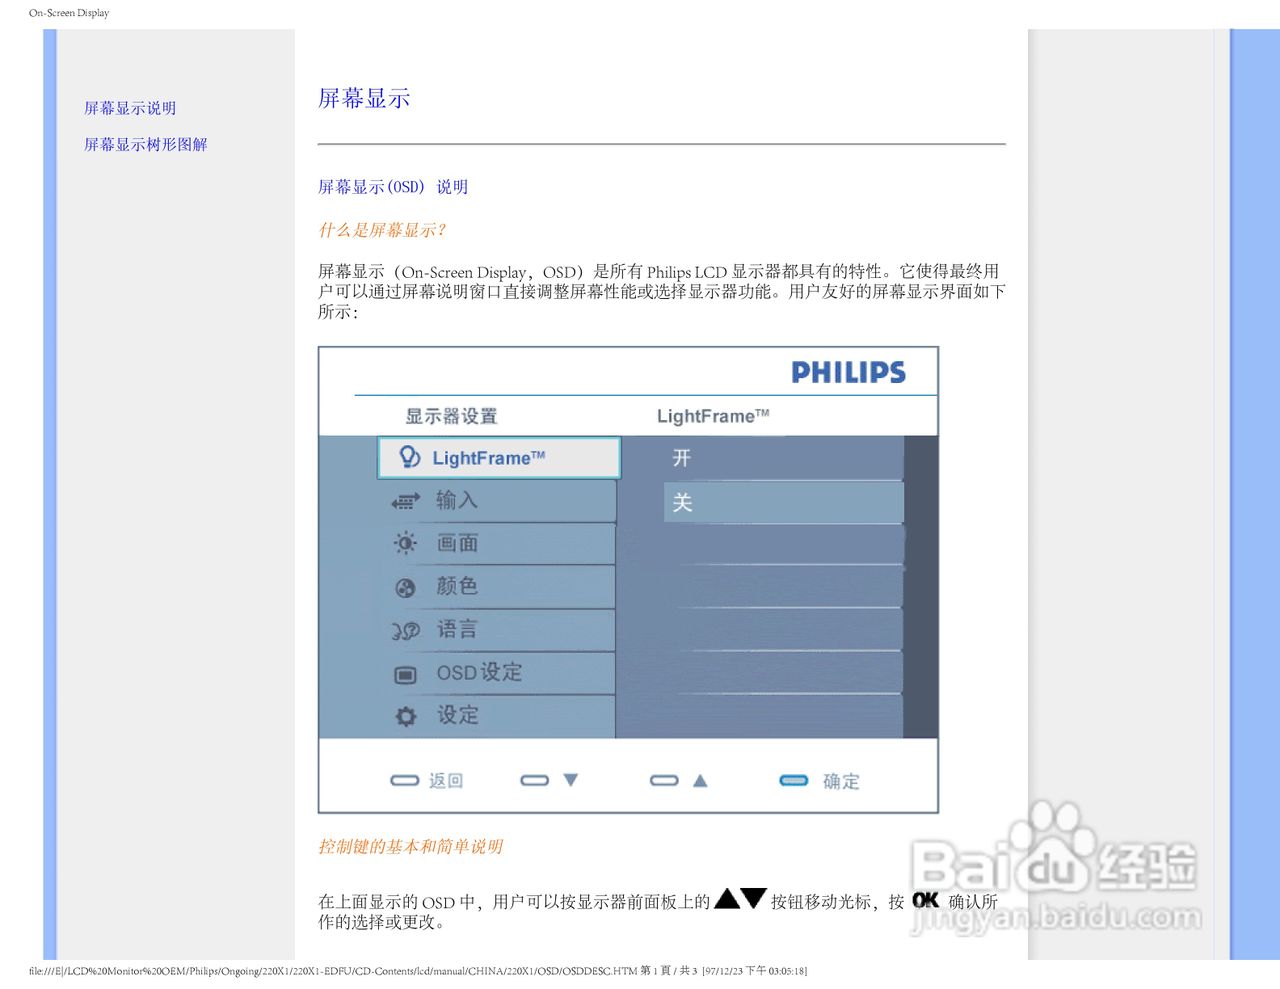Click the PHILIPS logo in the OSD

click(848, 372)
